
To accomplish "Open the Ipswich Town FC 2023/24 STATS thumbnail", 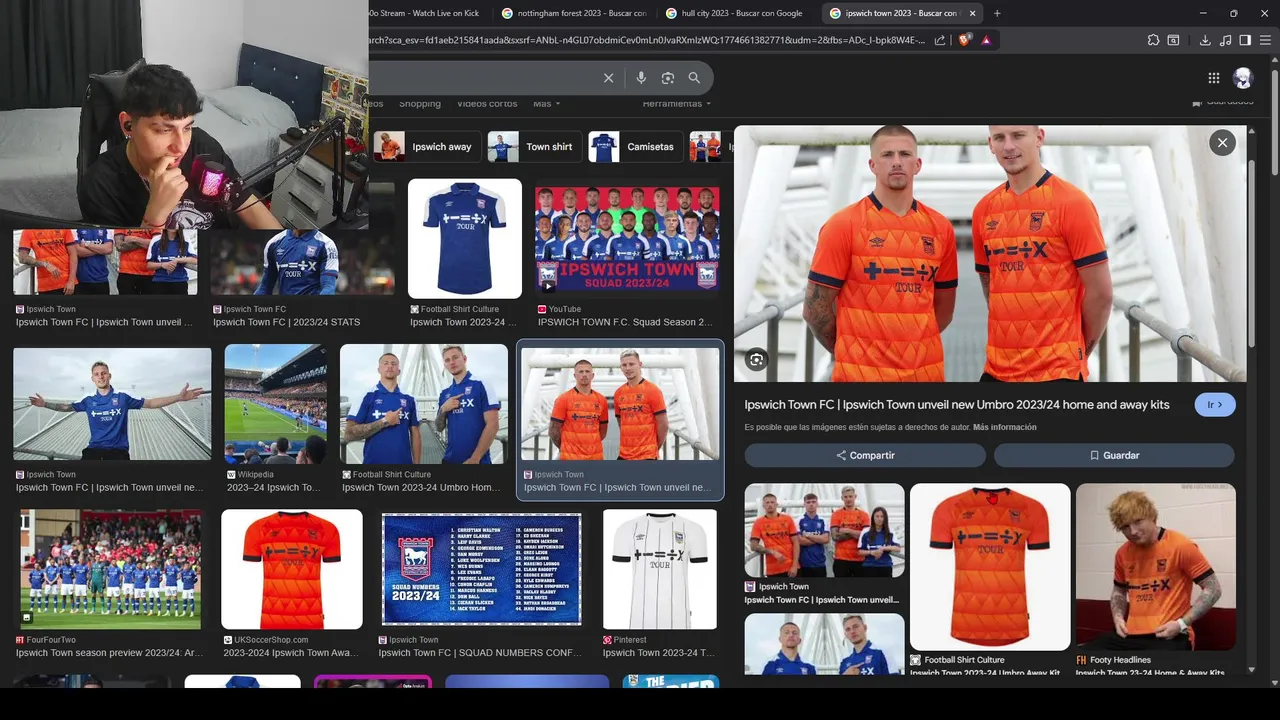I will click(x=302, y=262).
